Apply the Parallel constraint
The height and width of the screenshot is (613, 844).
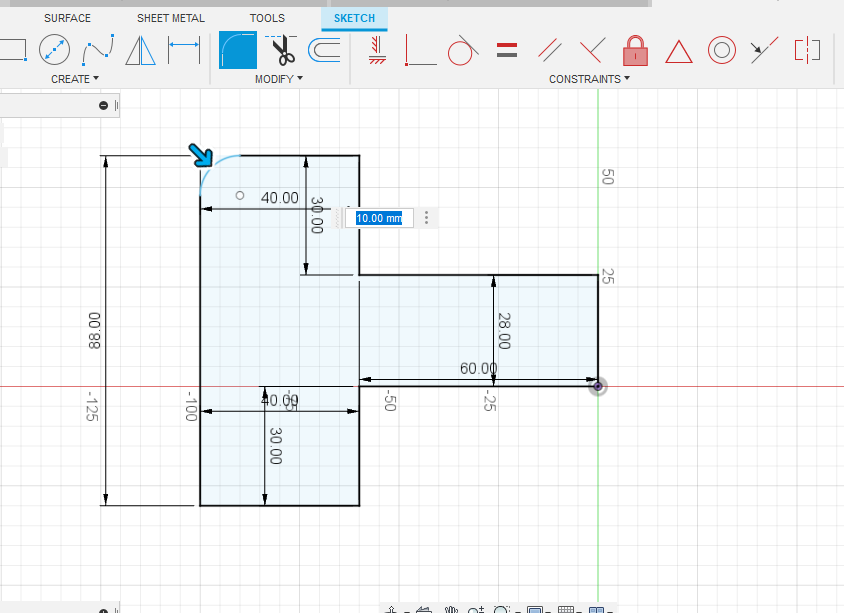550,49
